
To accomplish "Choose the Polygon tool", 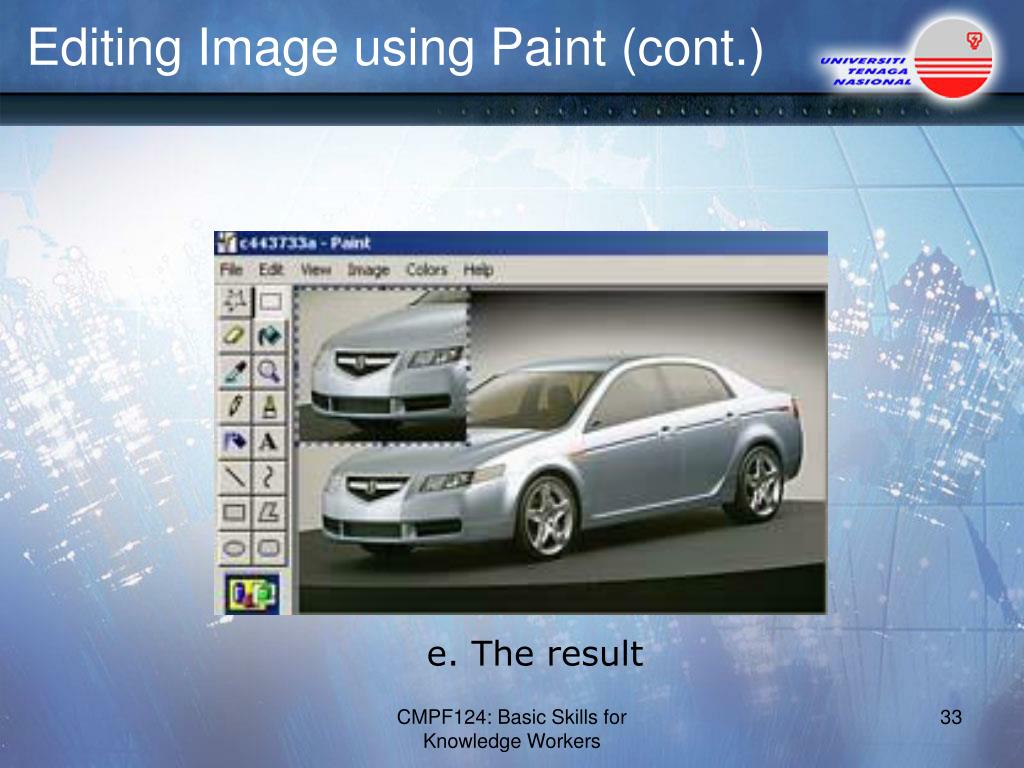I will (270, 513).
